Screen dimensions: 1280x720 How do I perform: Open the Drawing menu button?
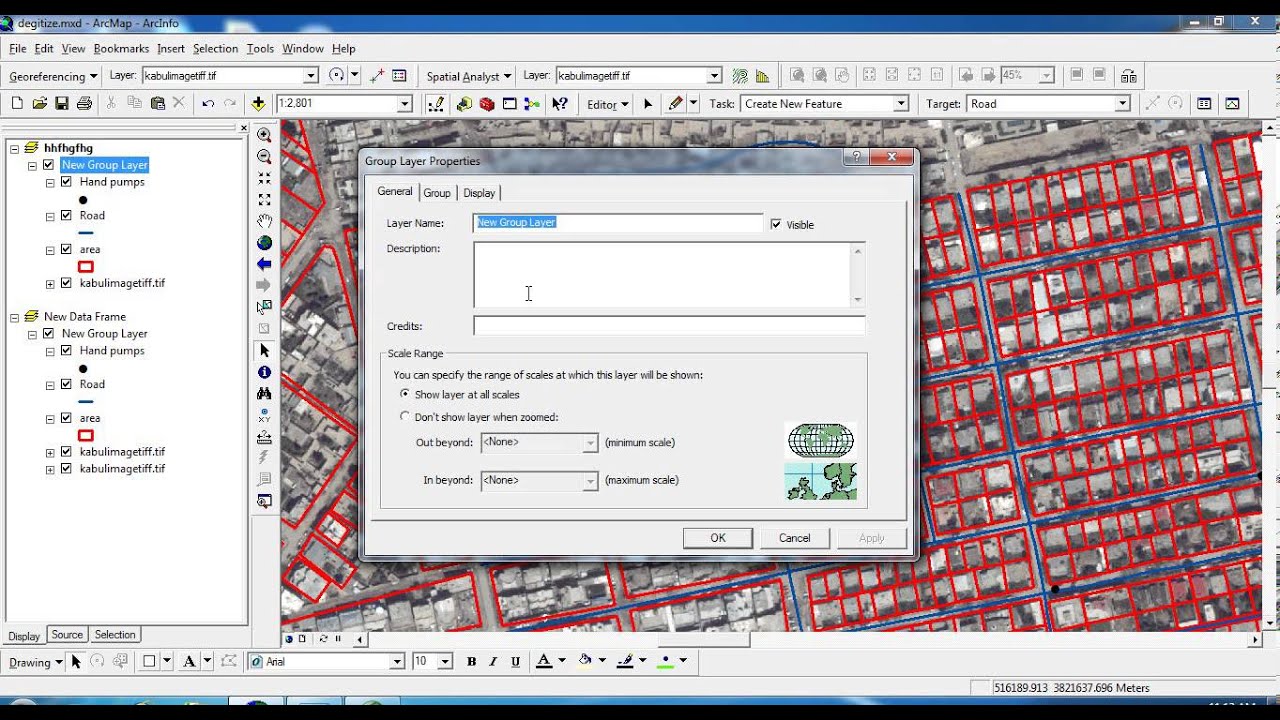pyautogui.click(x=36, y=662)
